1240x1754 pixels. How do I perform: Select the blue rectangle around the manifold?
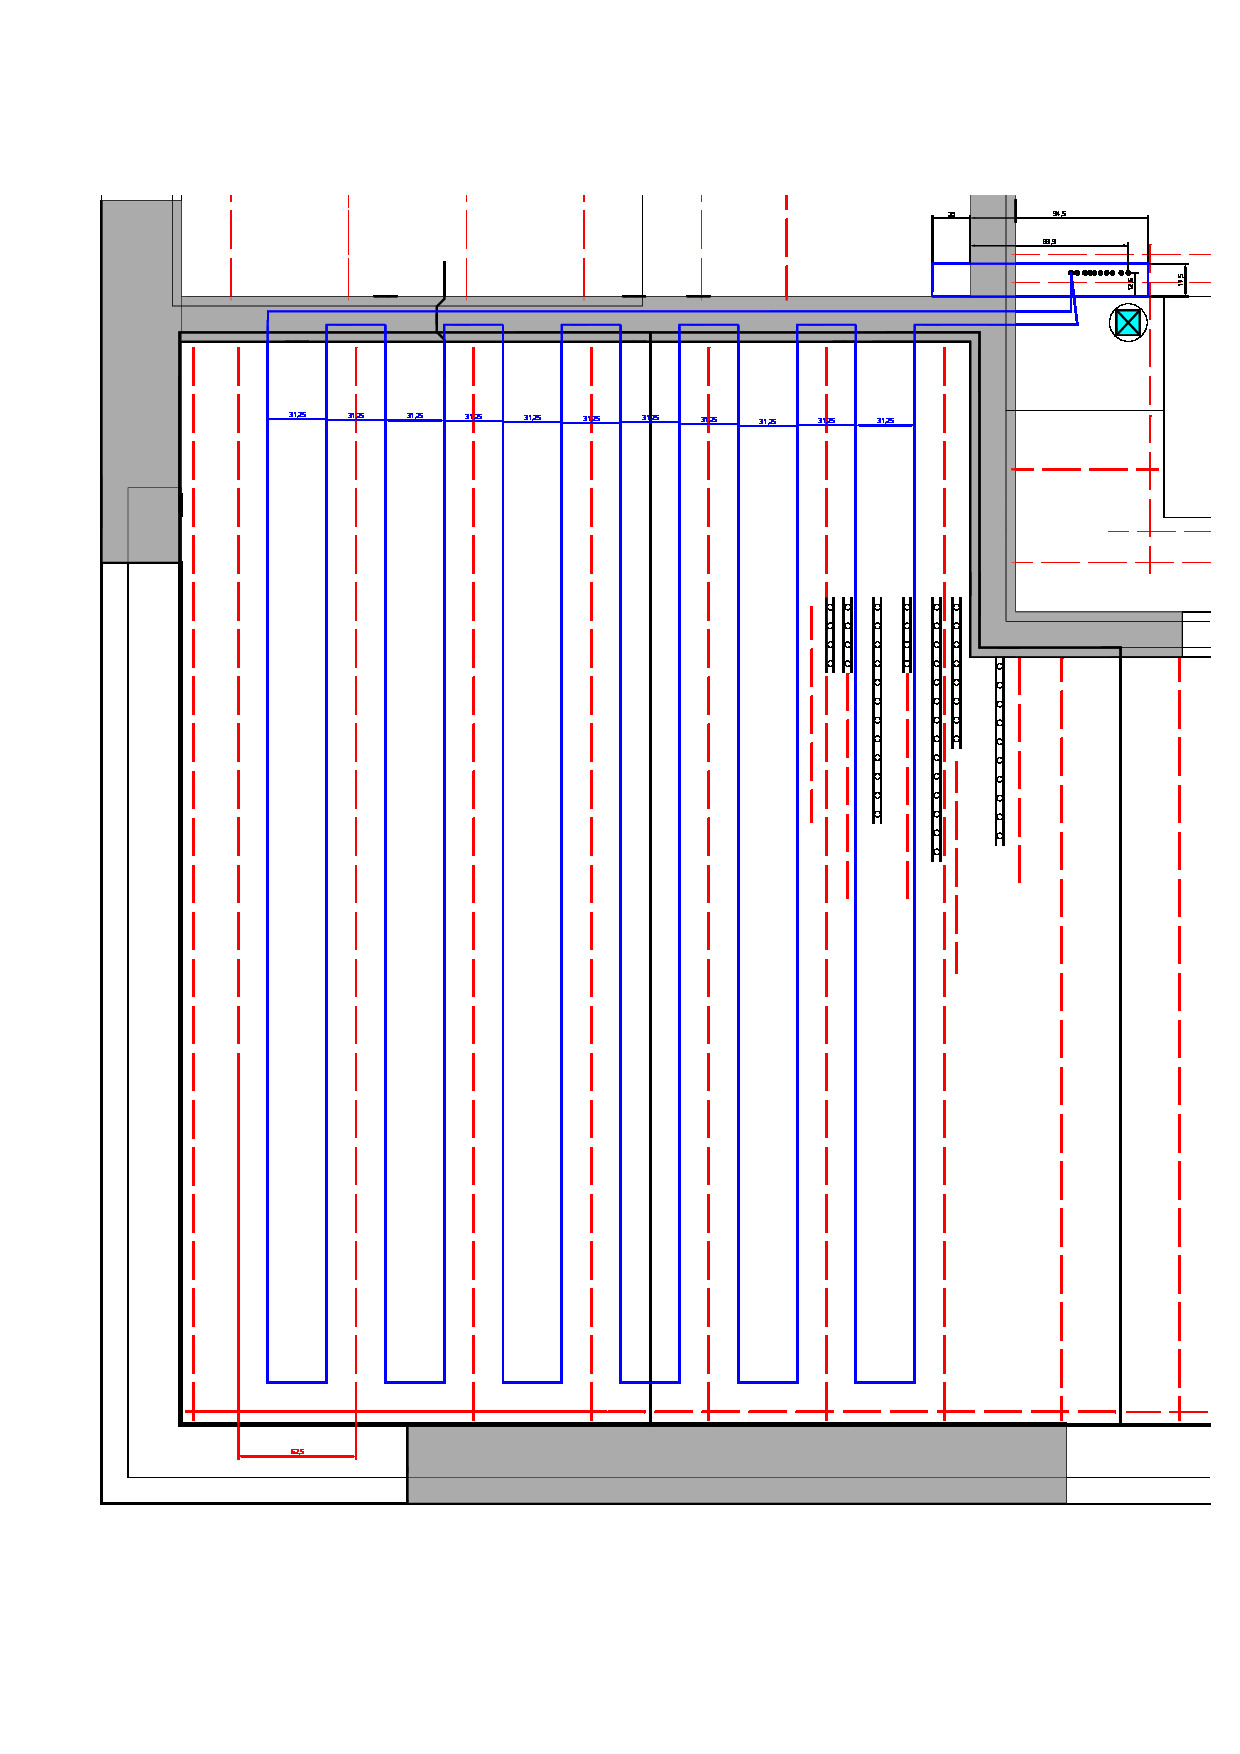[1040, 264]
